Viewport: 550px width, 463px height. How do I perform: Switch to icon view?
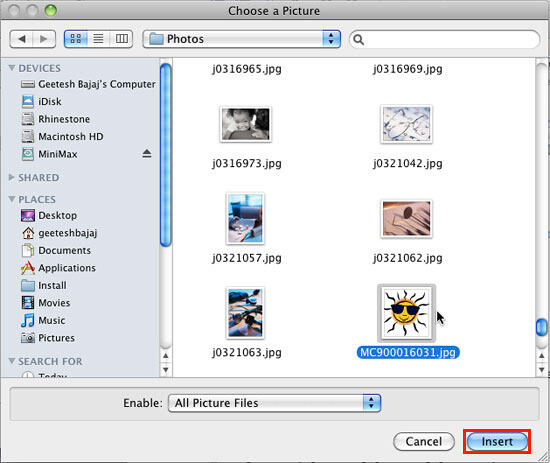76,39
